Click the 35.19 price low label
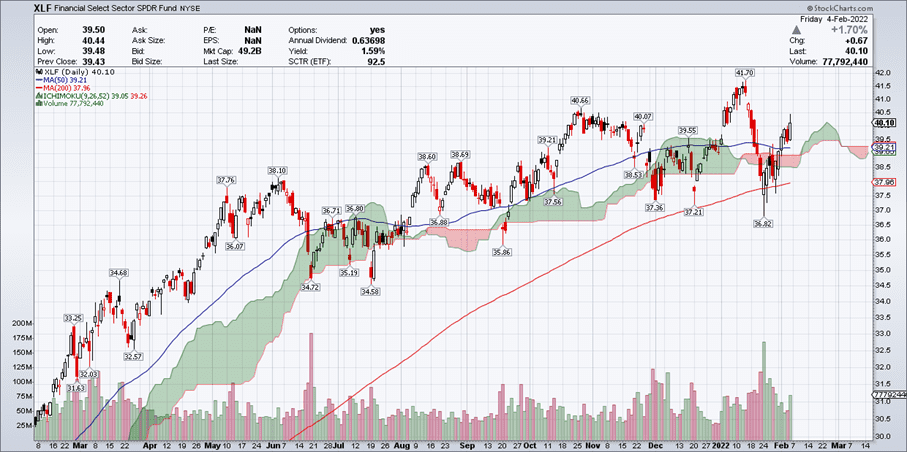The image size is (907, 452). coord(349,273)
